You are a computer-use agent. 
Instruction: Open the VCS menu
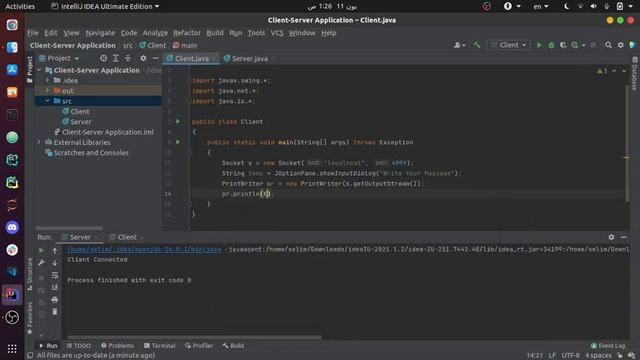click(x=277, y=33)
